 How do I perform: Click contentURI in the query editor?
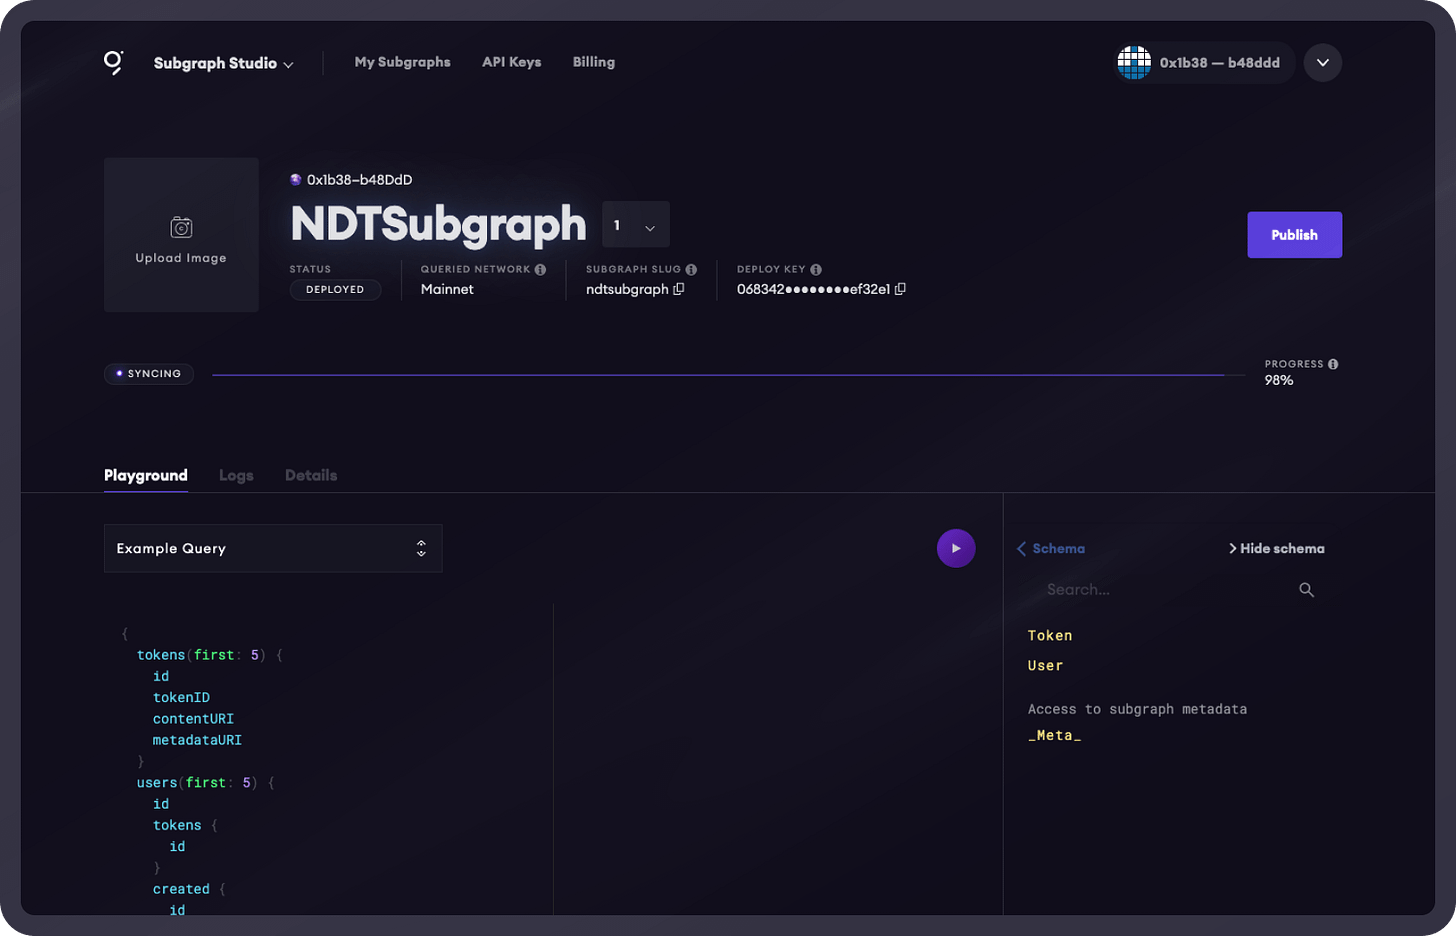click(x=193, y=719)
